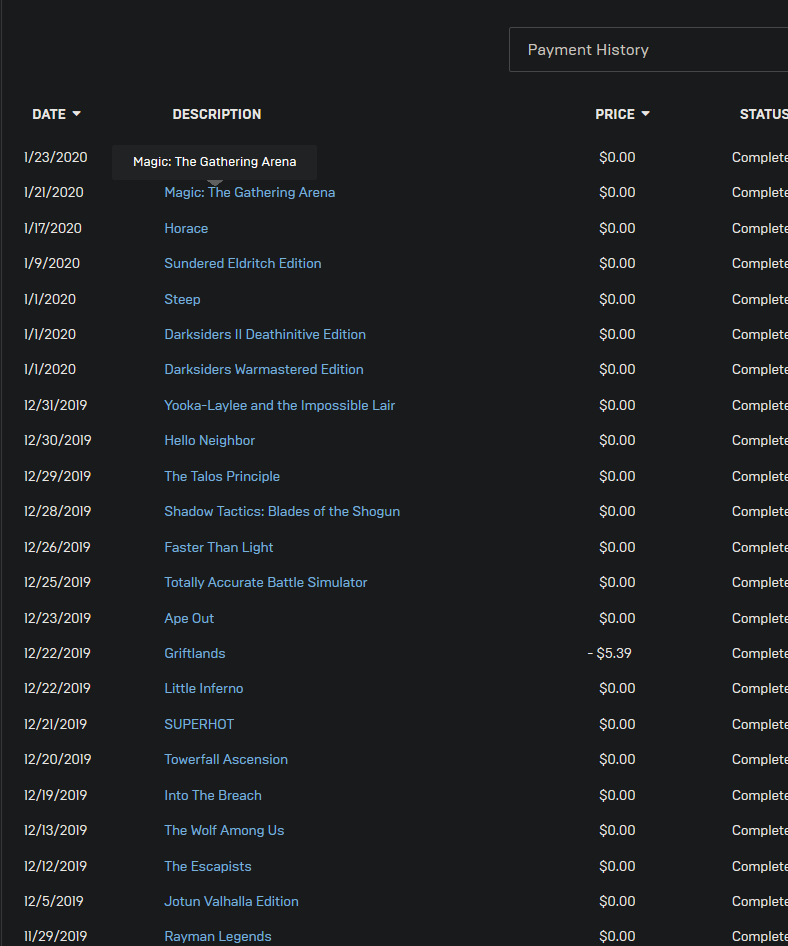The width and height of the screenshot is (788, 946).
Task: Open Shadow Tactics: Blades of the Shogun link
Action: [282, 512]
